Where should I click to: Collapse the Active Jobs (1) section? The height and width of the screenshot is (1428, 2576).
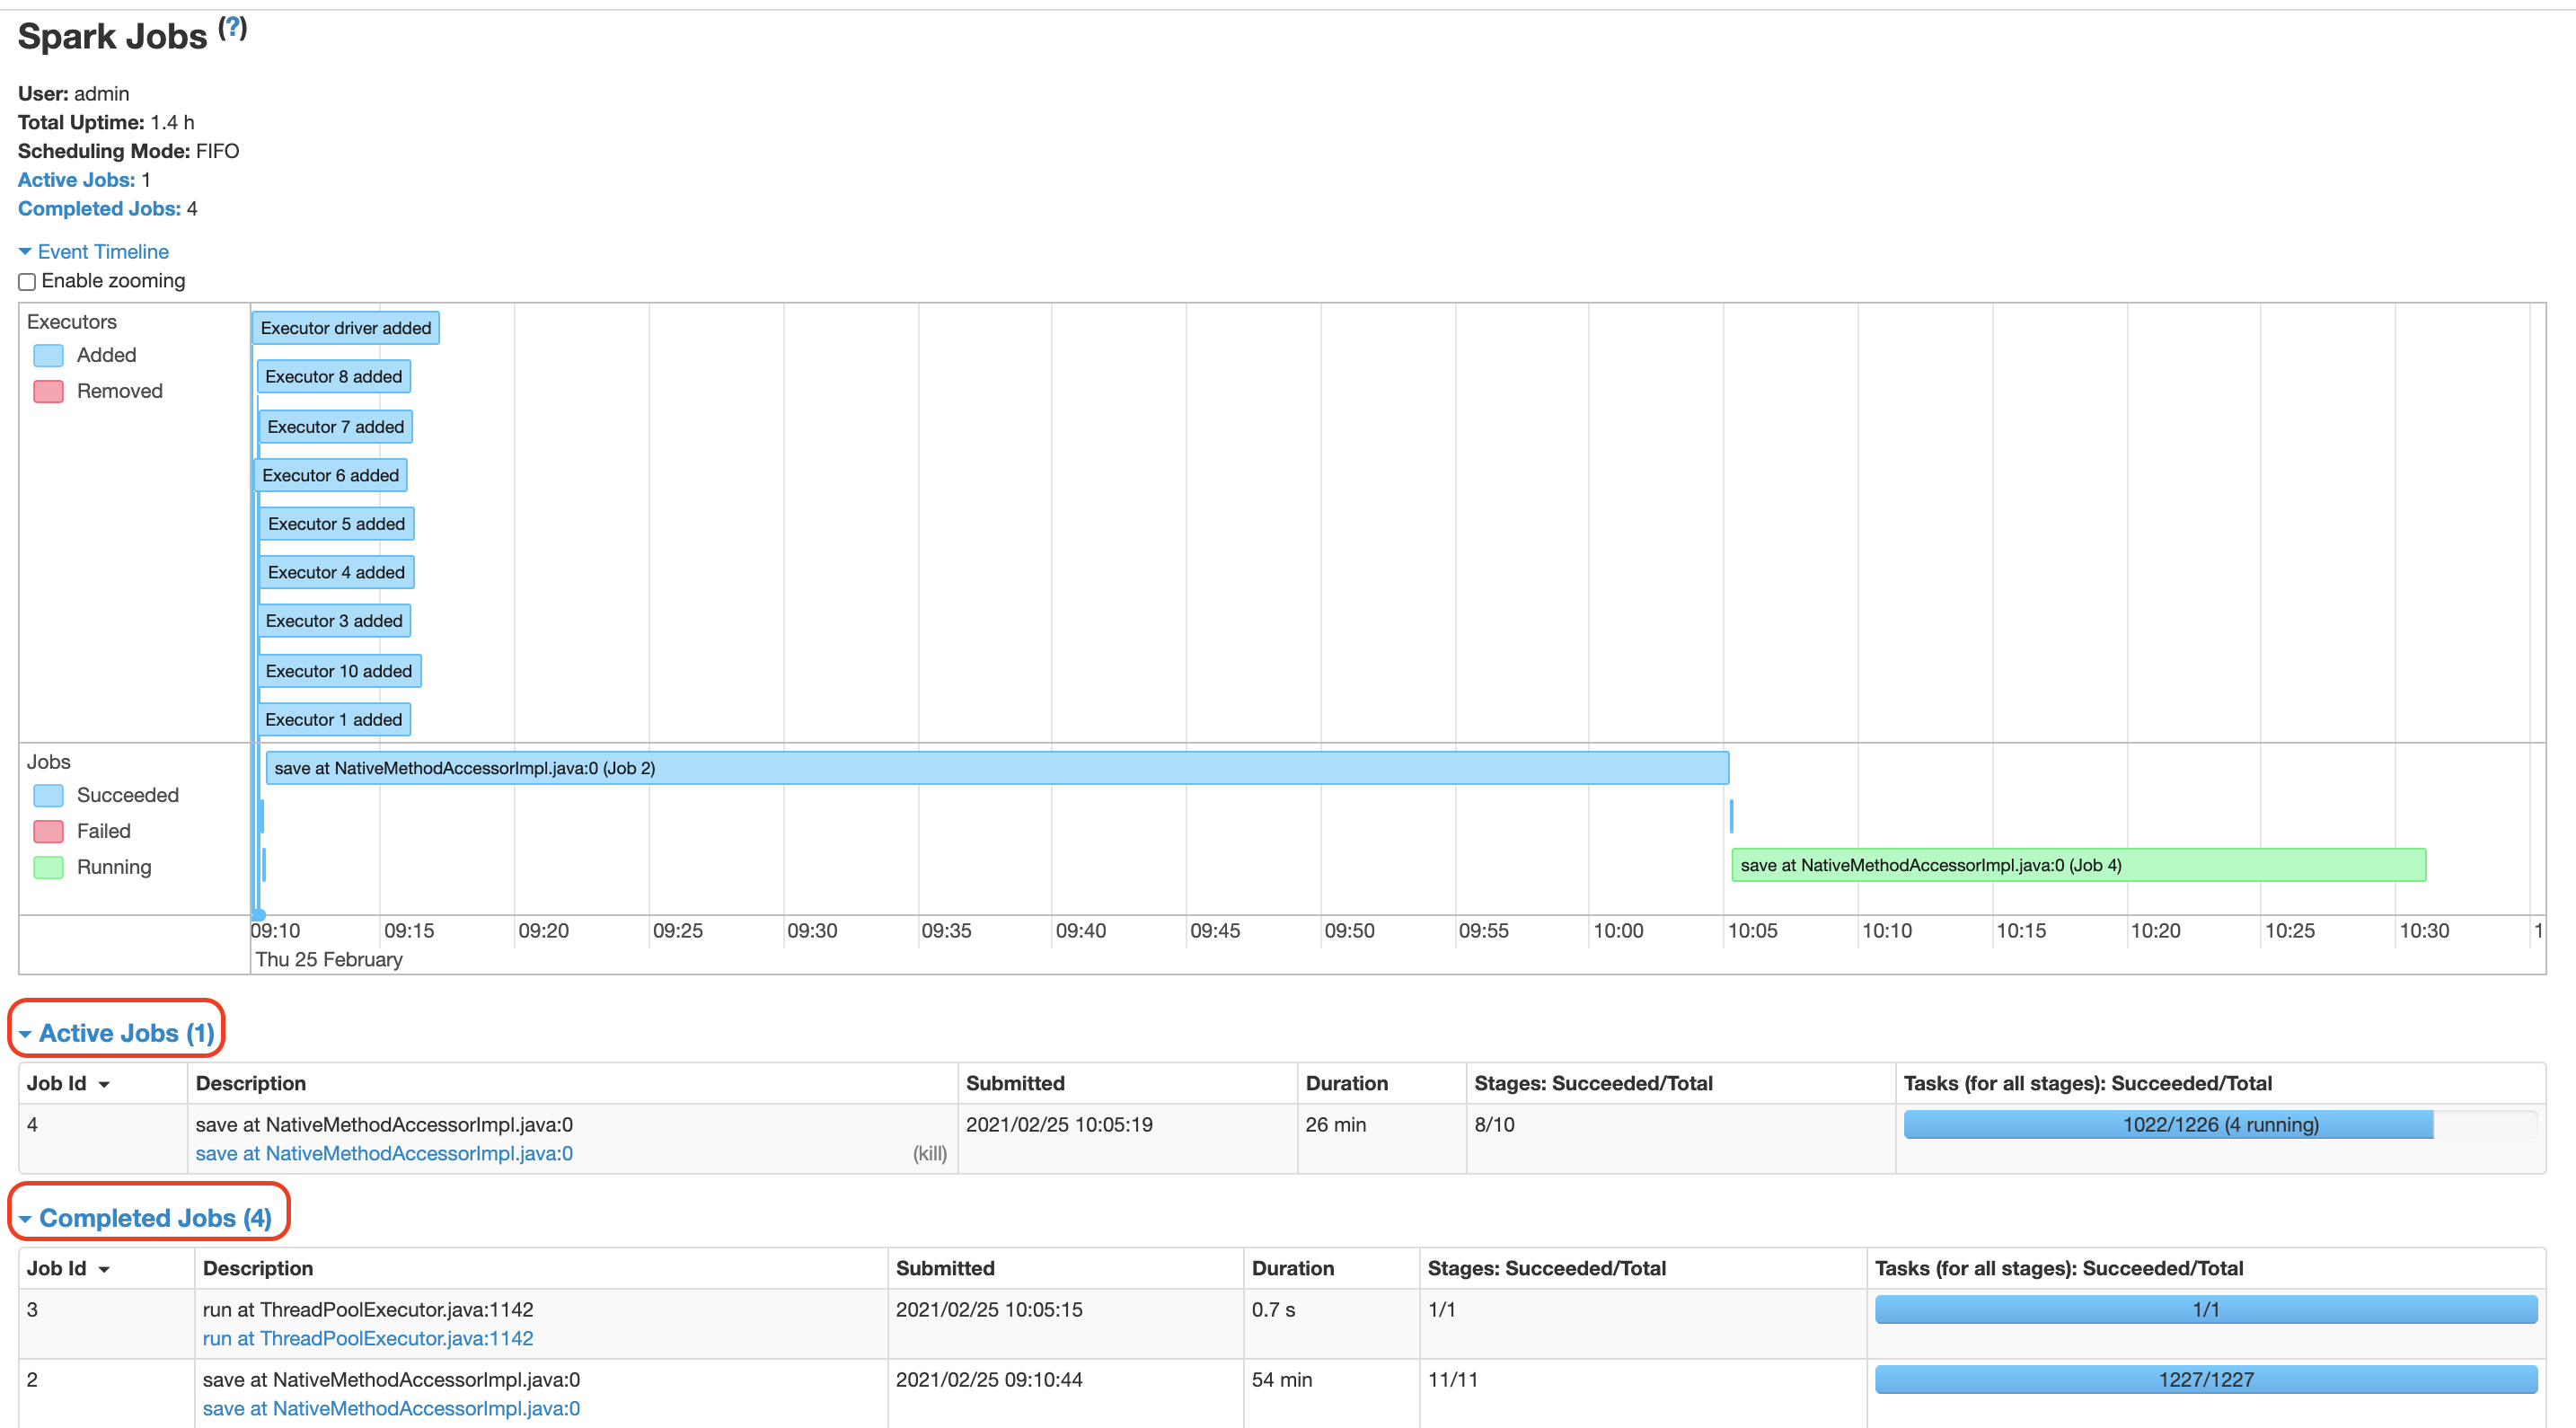[117, 1033]
